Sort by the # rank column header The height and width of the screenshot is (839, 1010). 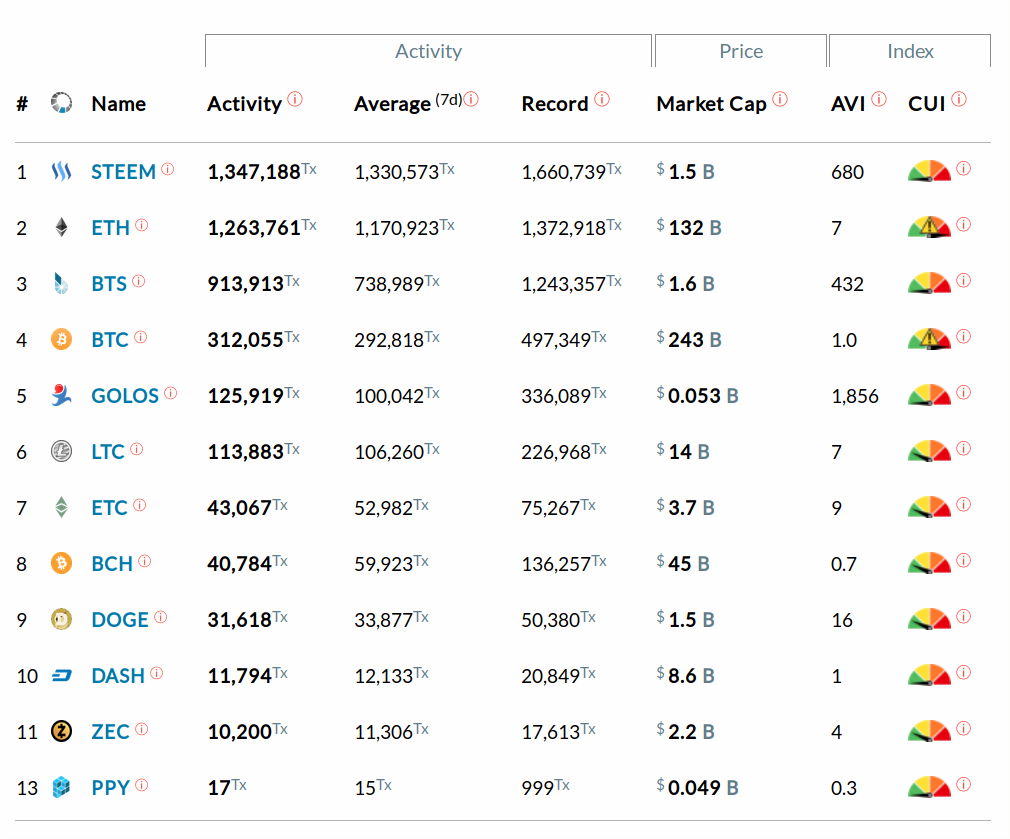[22, 104]
